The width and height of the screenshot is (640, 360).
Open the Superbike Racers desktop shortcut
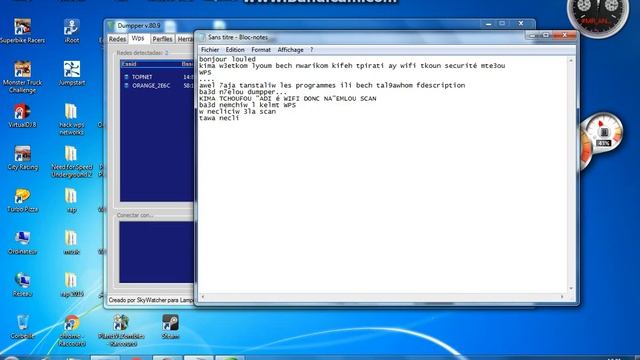[22, 31]
